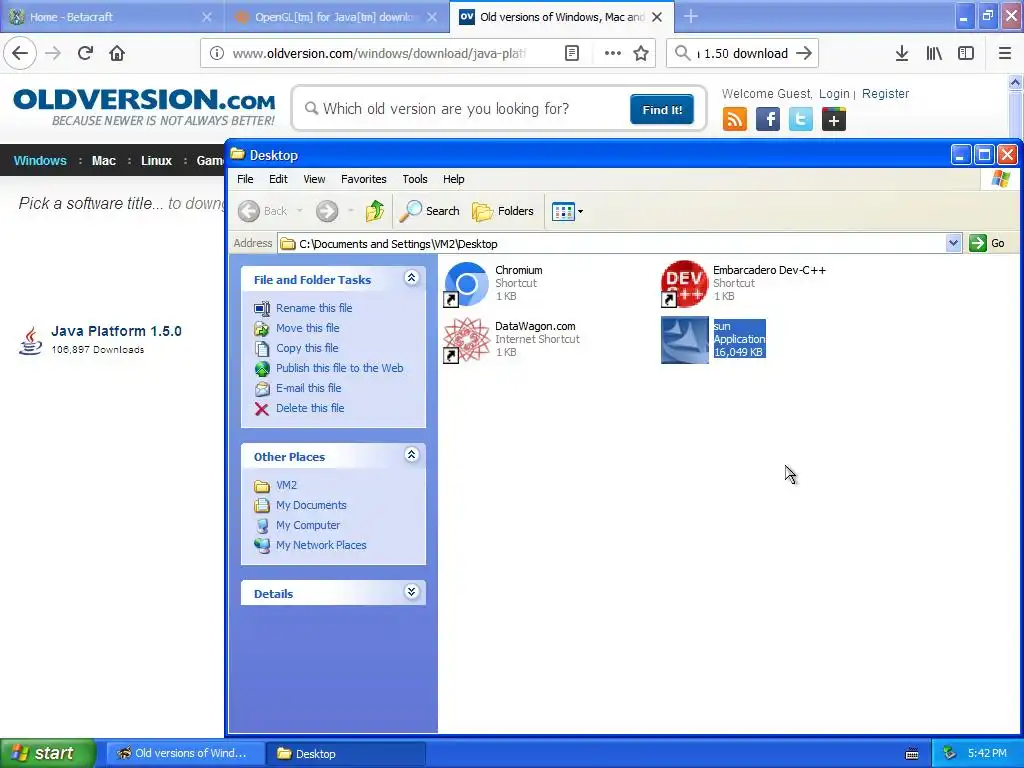Open page actions three-dot icon
The height and width of the screenshot is (768, 1024).
click(x=612, y=53)
